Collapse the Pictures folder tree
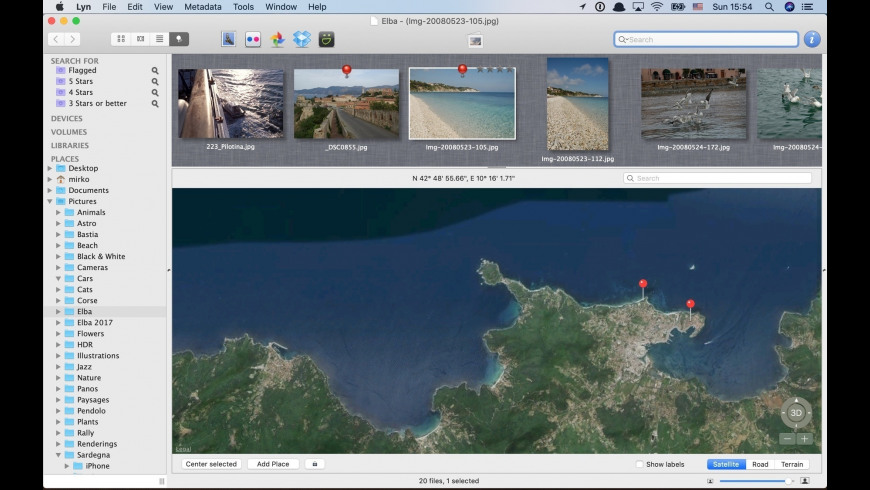This screenshot has width=870, height=490. click(50, 202)
